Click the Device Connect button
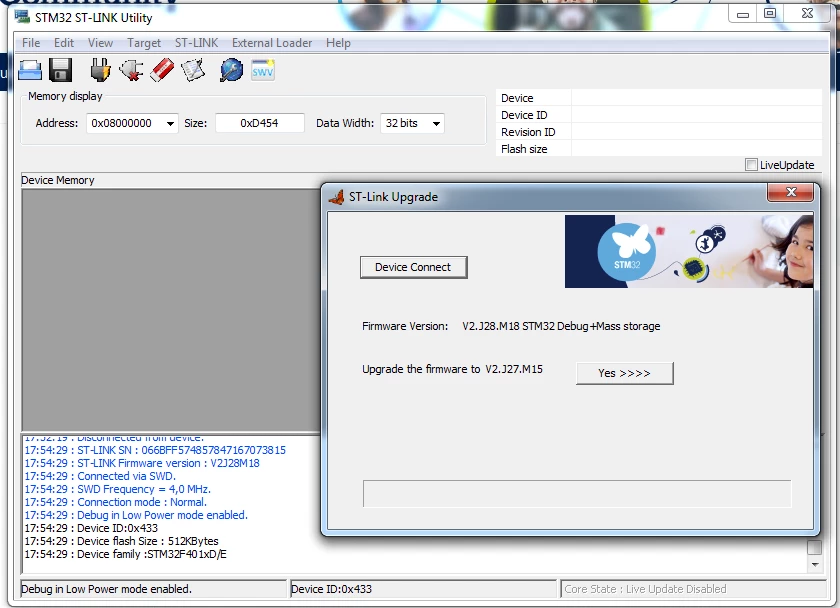The image size is (840, 608). click(x=413, y=267)
